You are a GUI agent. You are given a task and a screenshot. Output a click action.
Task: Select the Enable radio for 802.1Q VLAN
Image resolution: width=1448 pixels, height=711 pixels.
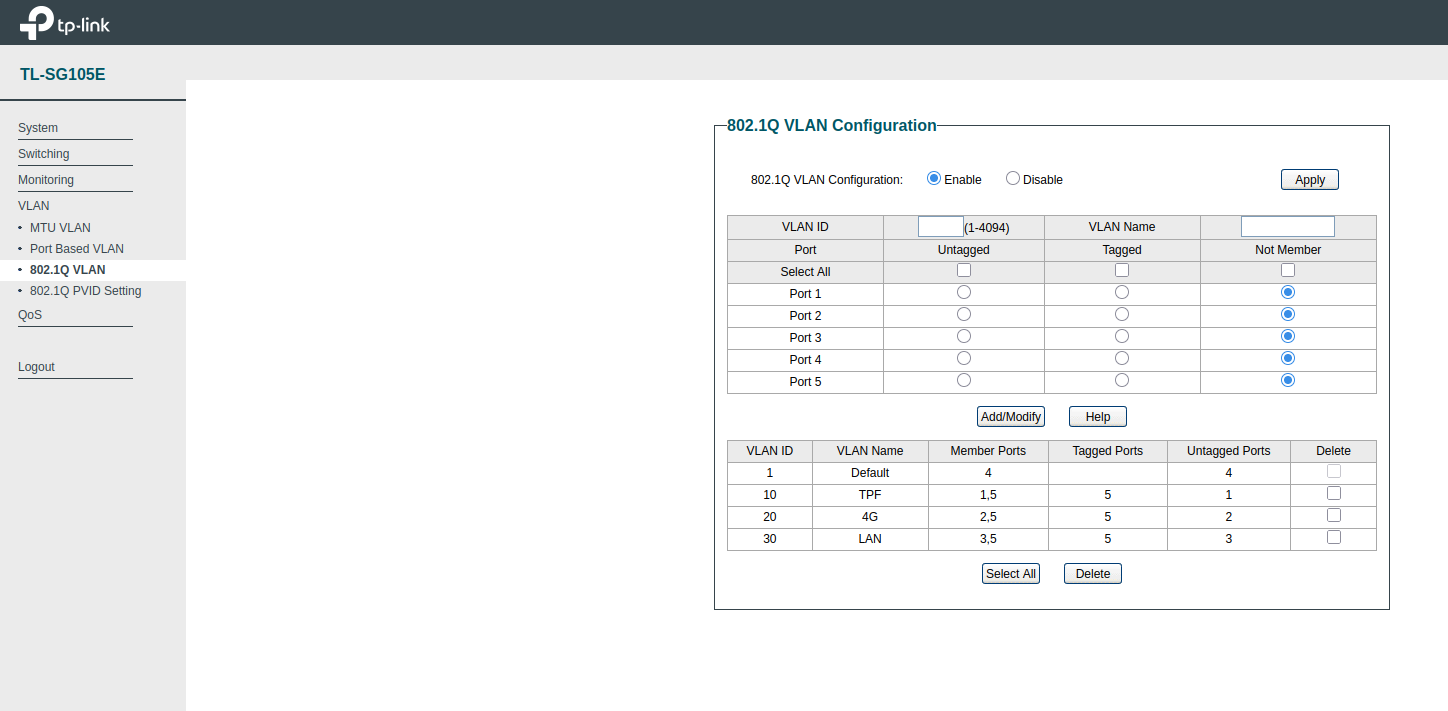click(934, 178)
